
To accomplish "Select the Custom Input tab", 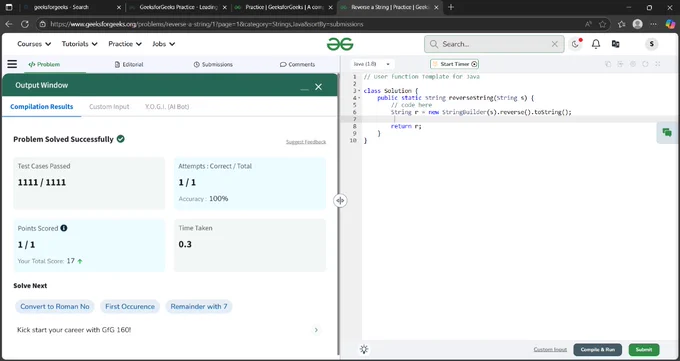I will pyautogui.click(x=109, y=107).
